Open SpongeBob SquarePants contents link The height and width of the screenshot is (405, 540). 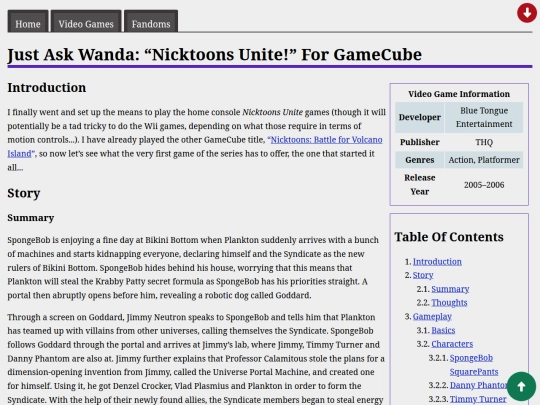coord(474,365)
